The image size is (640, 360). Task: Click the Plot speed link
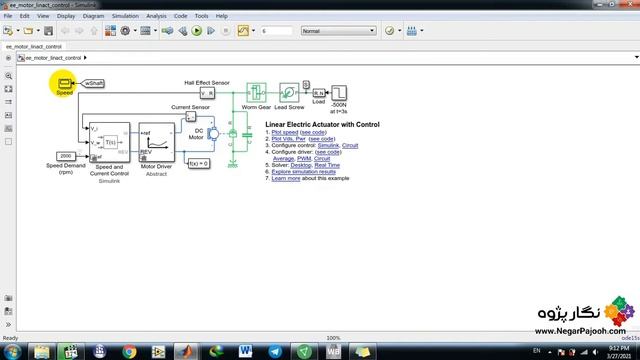(x=285, y=132)
